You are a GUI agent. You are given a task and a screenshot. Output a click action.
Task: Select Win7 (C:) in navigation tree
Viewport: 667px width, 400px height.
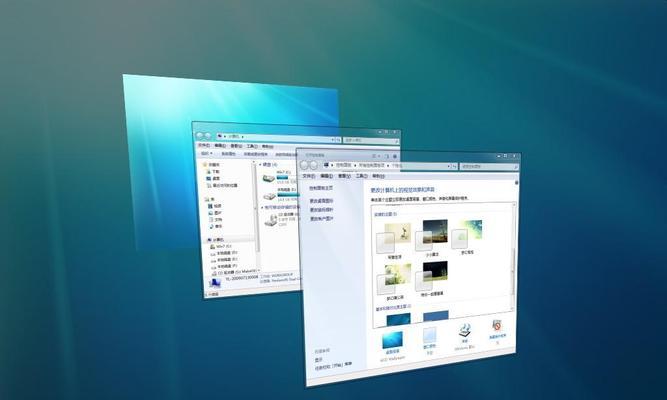click(x=223, y=247)
